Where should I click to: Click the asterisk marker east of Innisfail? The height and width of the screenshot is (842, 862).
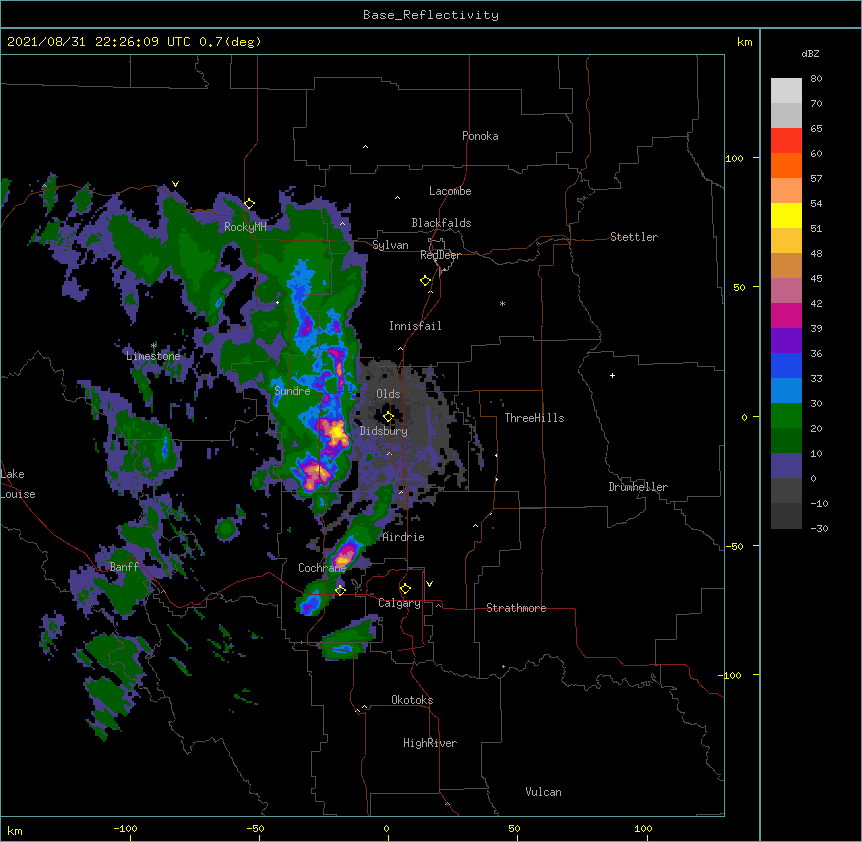(x=502, y=303)
